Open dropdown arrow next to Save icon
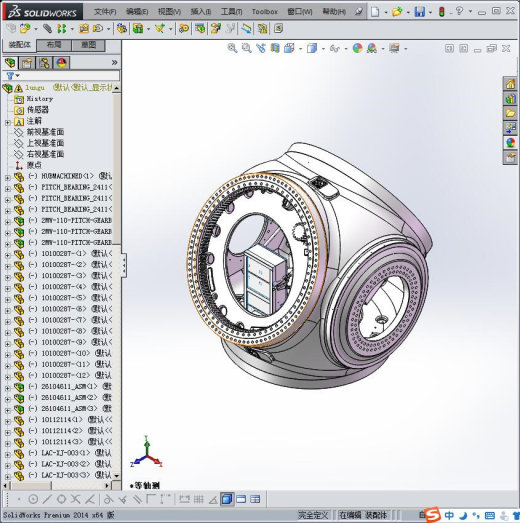The width and height of the screenshot is (520, 523). [430, 12]
